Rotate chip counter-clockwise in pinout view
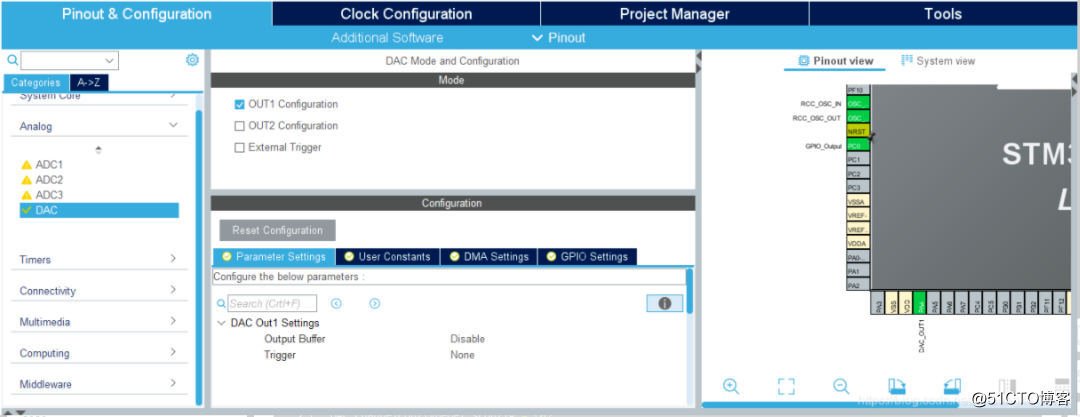1080x417 pixels. click(952, 386)
